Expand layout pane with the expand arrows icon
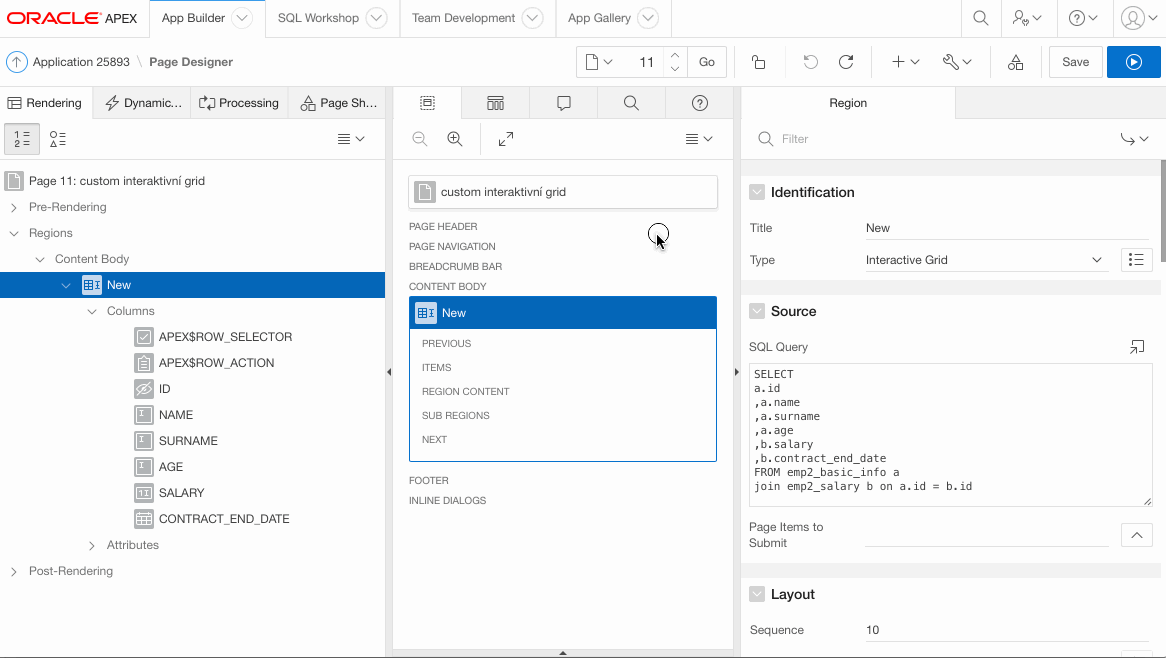1166x658 pixels. [x=506, y=139]
